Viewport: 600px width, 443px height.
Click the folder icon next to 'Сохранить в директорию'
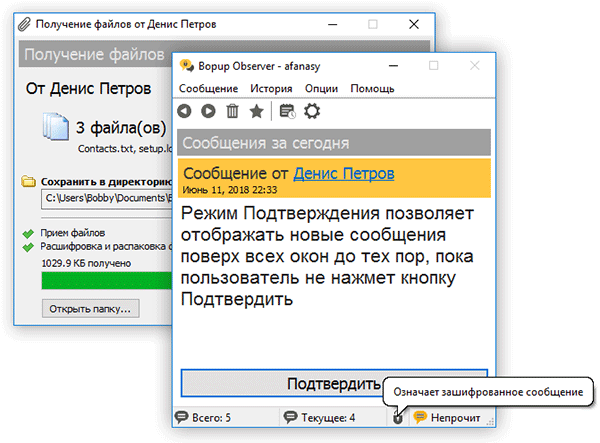(x=28, y=181)
